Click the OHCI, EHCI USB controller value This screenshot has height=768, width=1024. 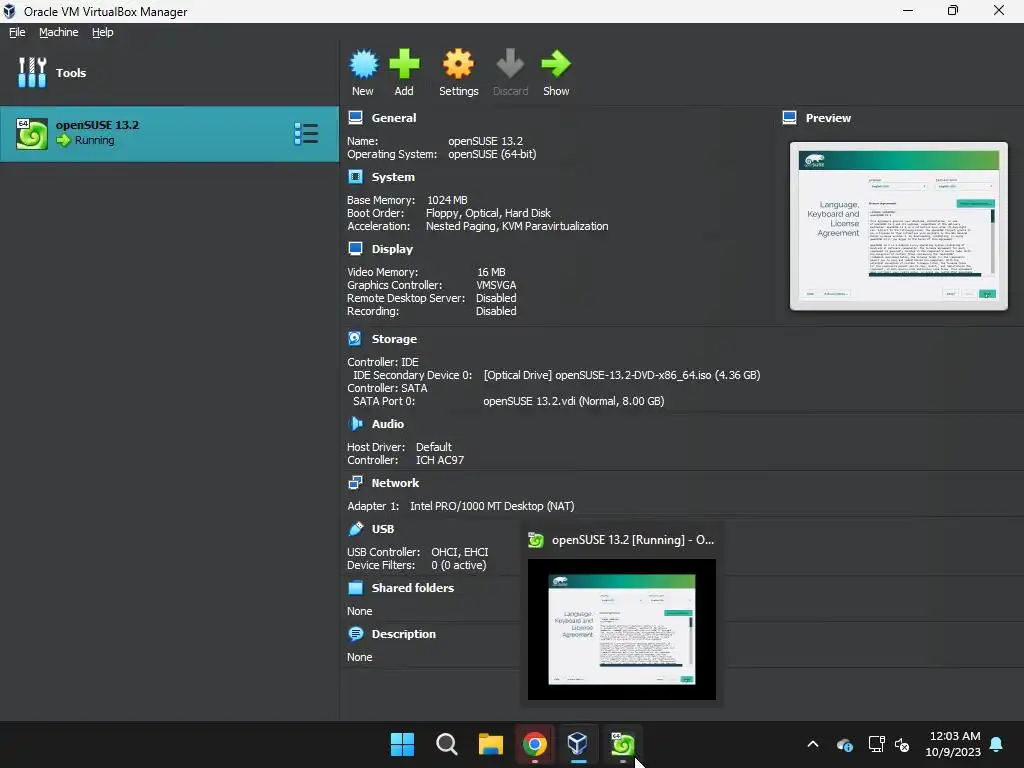460,552
